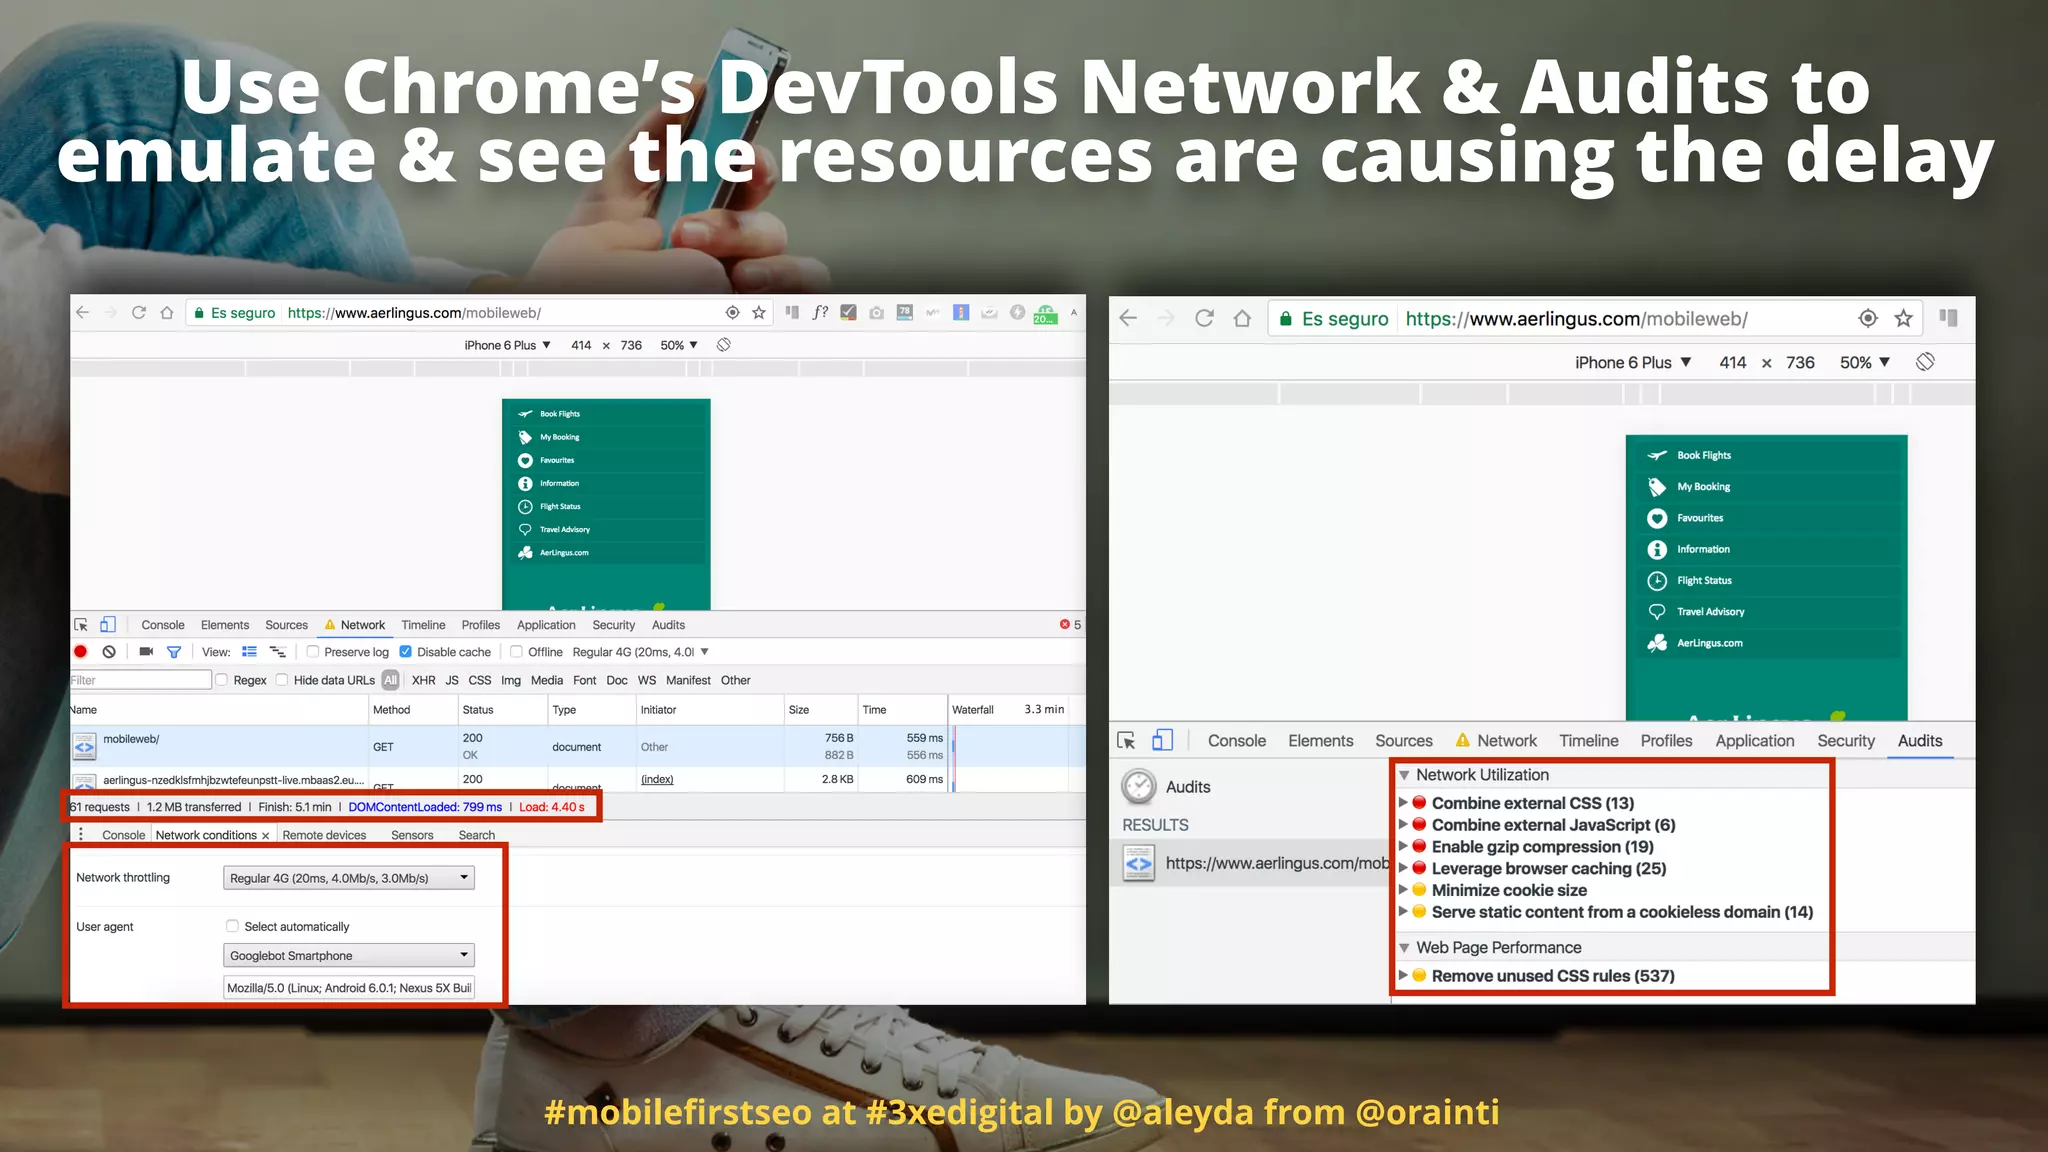Screen dimensions: 2048x1152
Task: Bookmark page with star in right browser
Action: pos(1903,319)
